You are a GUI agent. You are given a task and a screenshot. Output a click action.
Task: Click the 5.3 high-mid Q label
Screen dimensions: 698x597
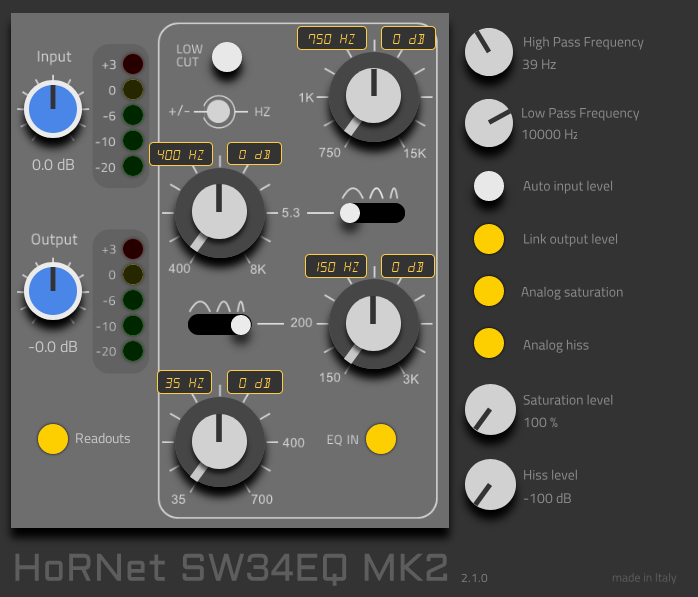[290, 213]
